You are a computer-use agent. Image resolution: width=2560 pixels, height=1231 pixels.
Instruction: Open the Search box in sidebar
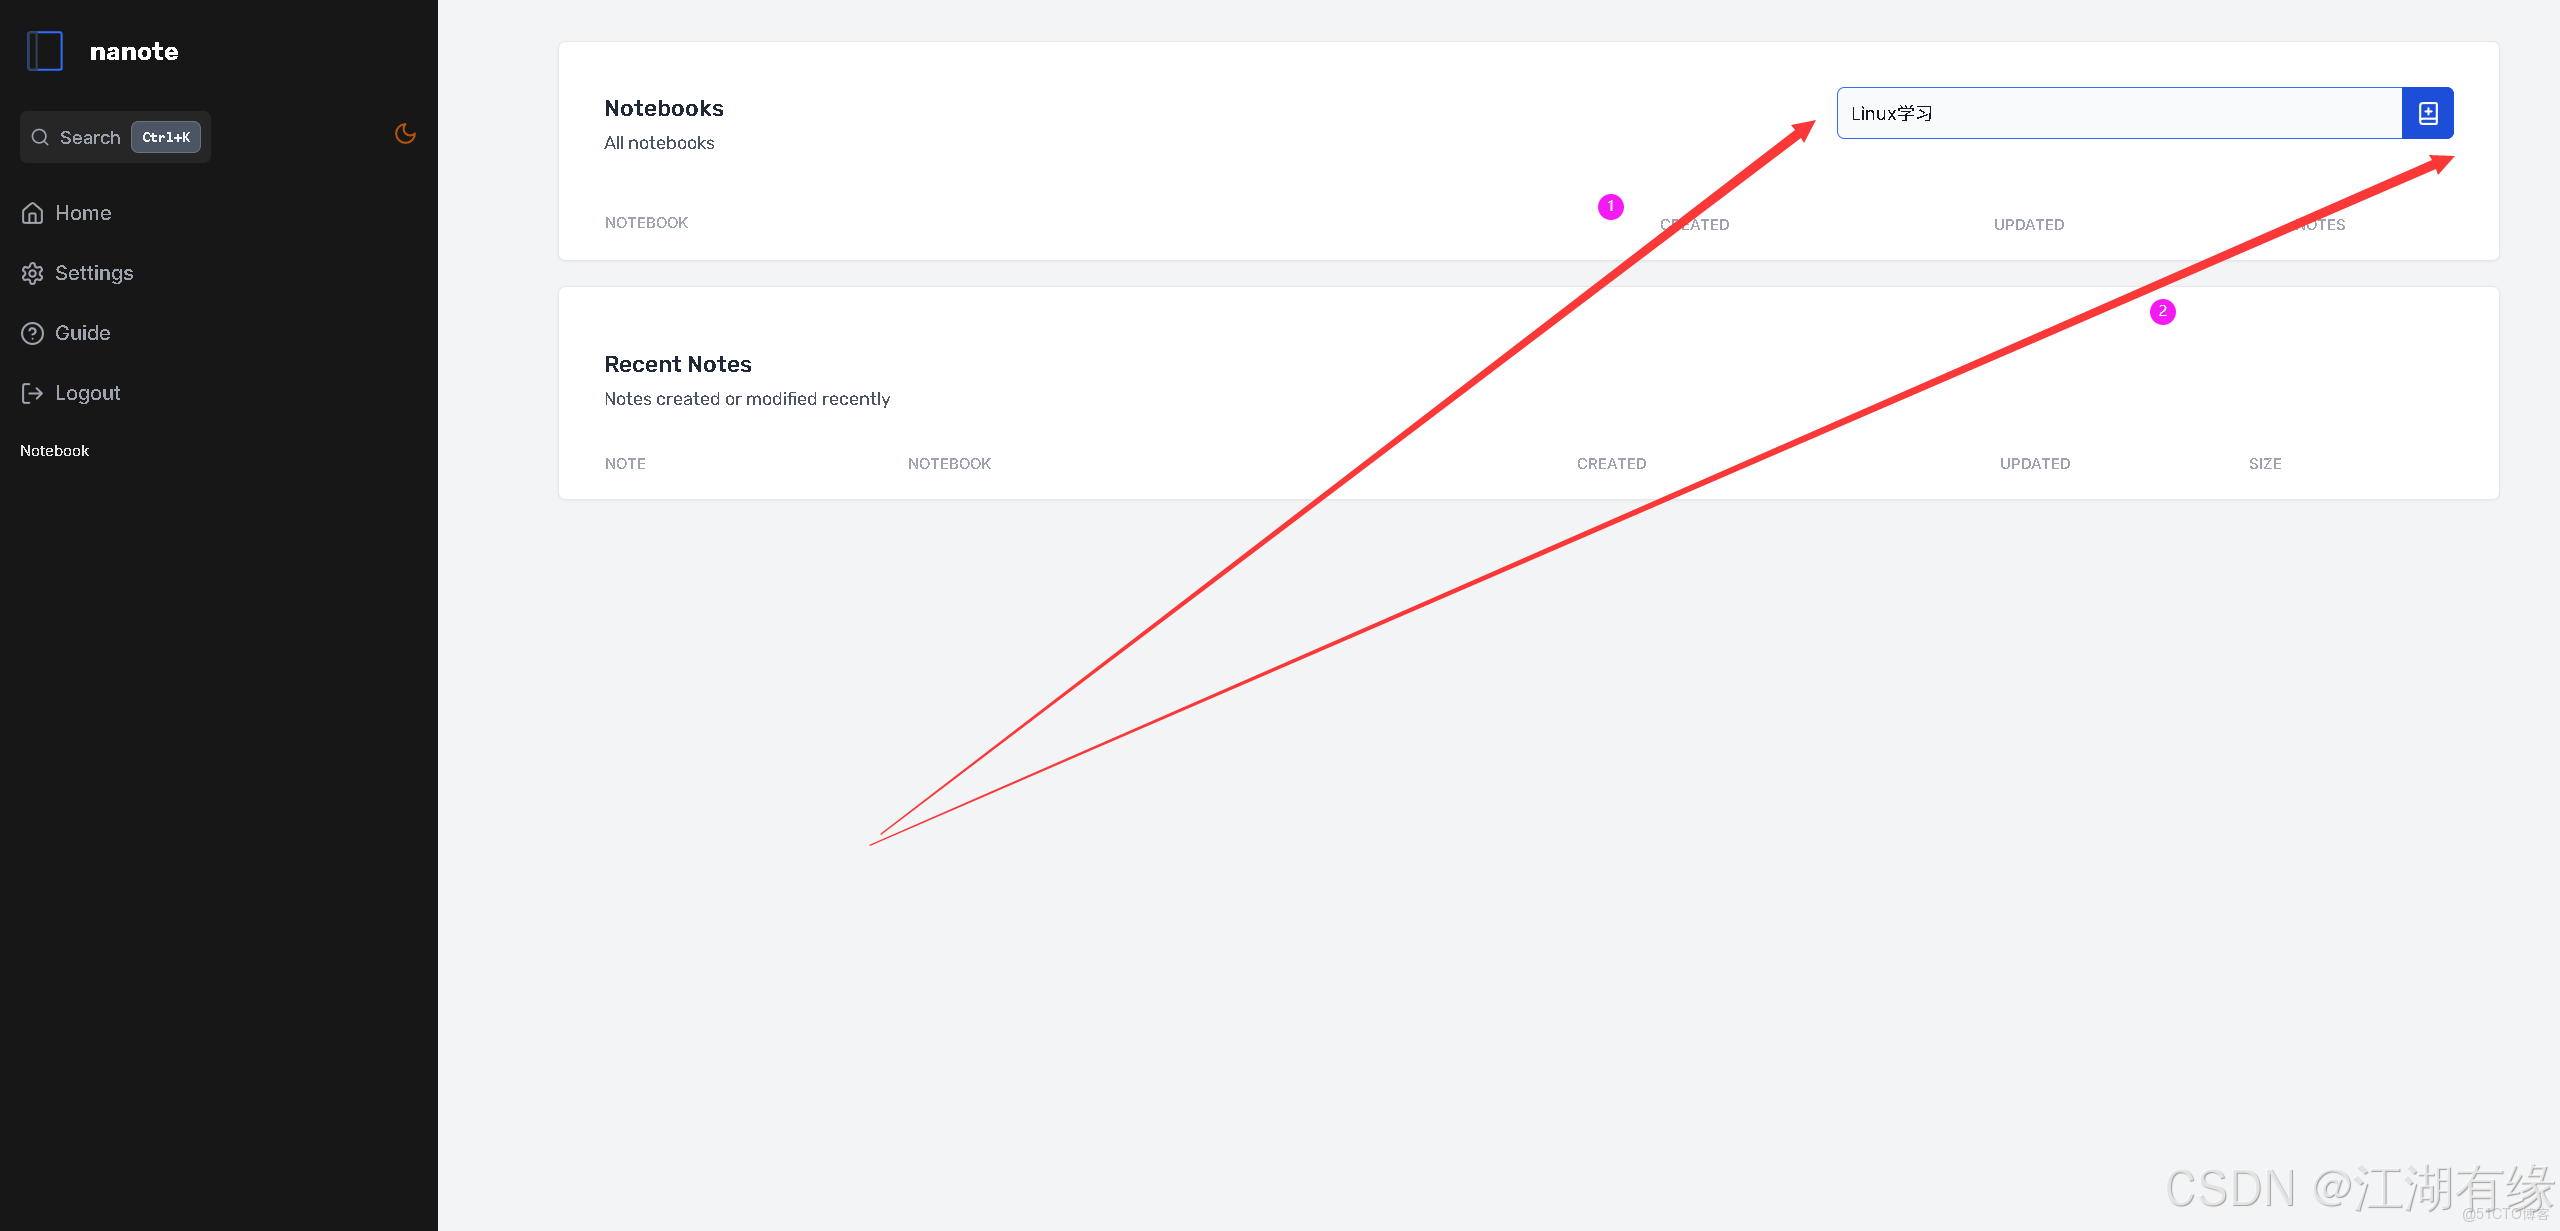coord(90,137)
